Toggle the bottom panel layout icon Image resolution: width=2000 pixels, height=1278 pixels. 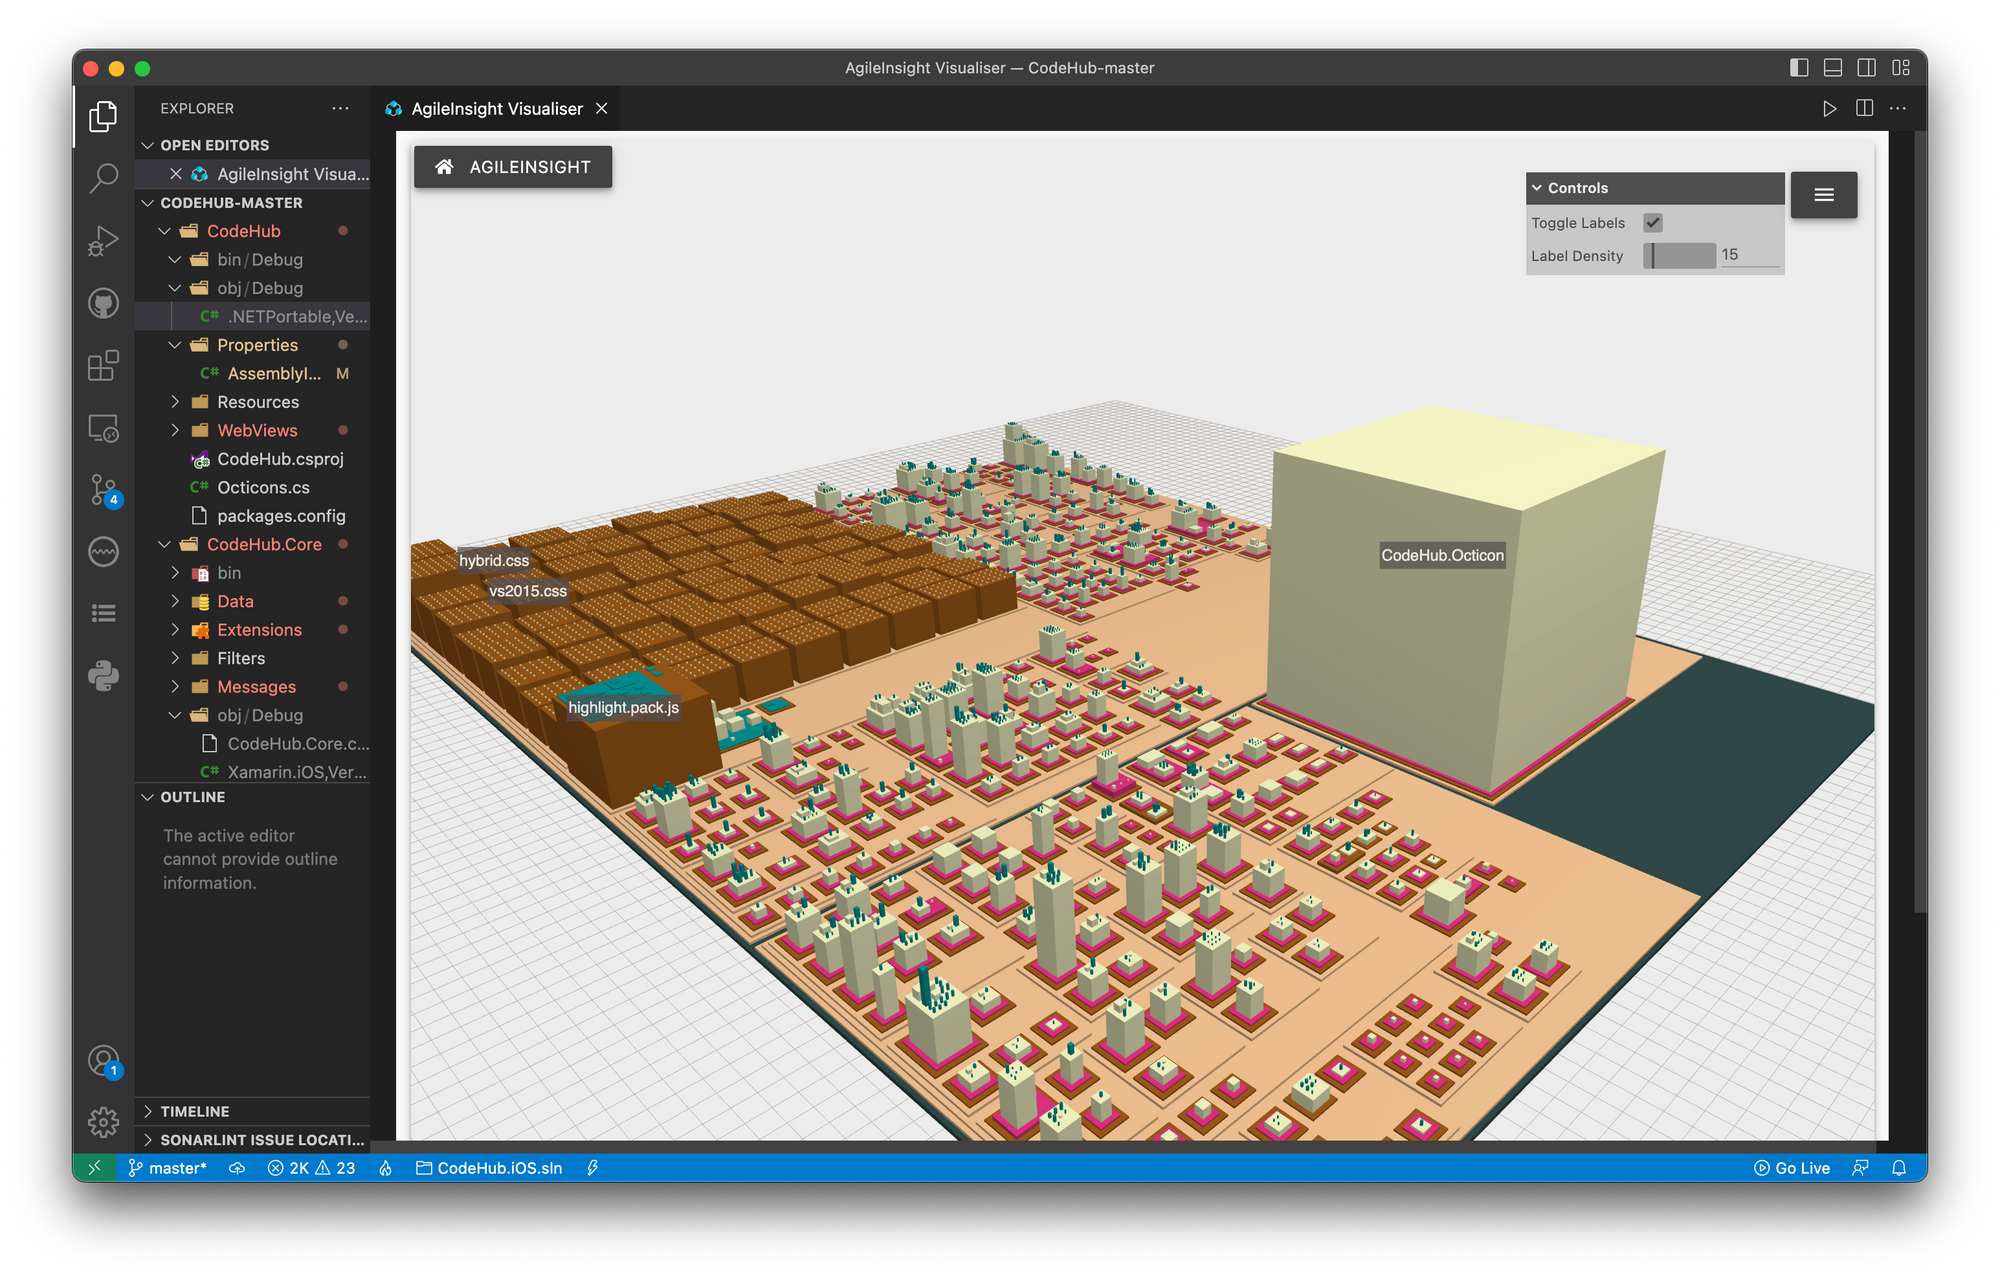click(x=1833, y=68)
